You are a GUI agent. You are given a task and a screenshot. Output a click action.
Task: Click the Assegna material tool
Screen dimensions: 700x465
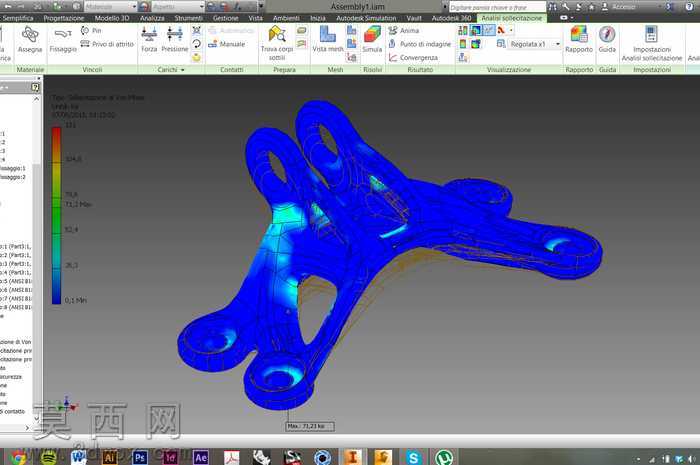30,39
